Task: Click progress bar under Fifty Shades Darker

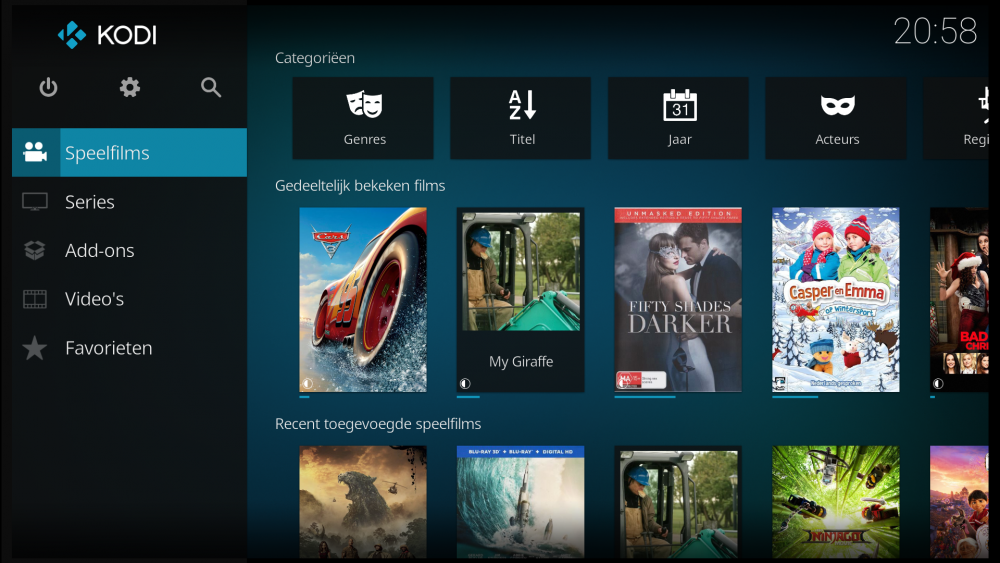Action: click(x=645, y=397)
